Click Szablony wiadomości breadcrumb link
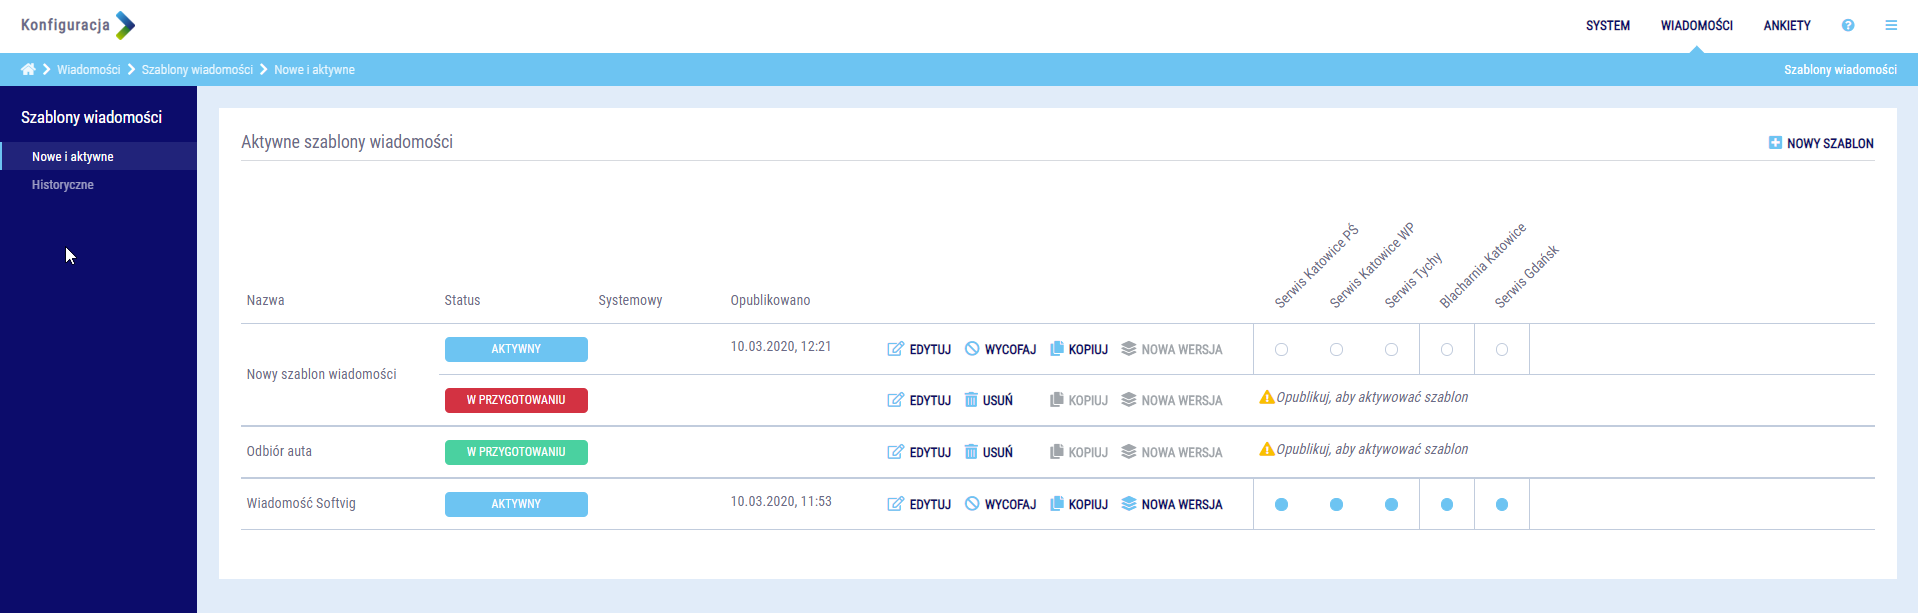The image size is (1918, 613). point(197,70)
